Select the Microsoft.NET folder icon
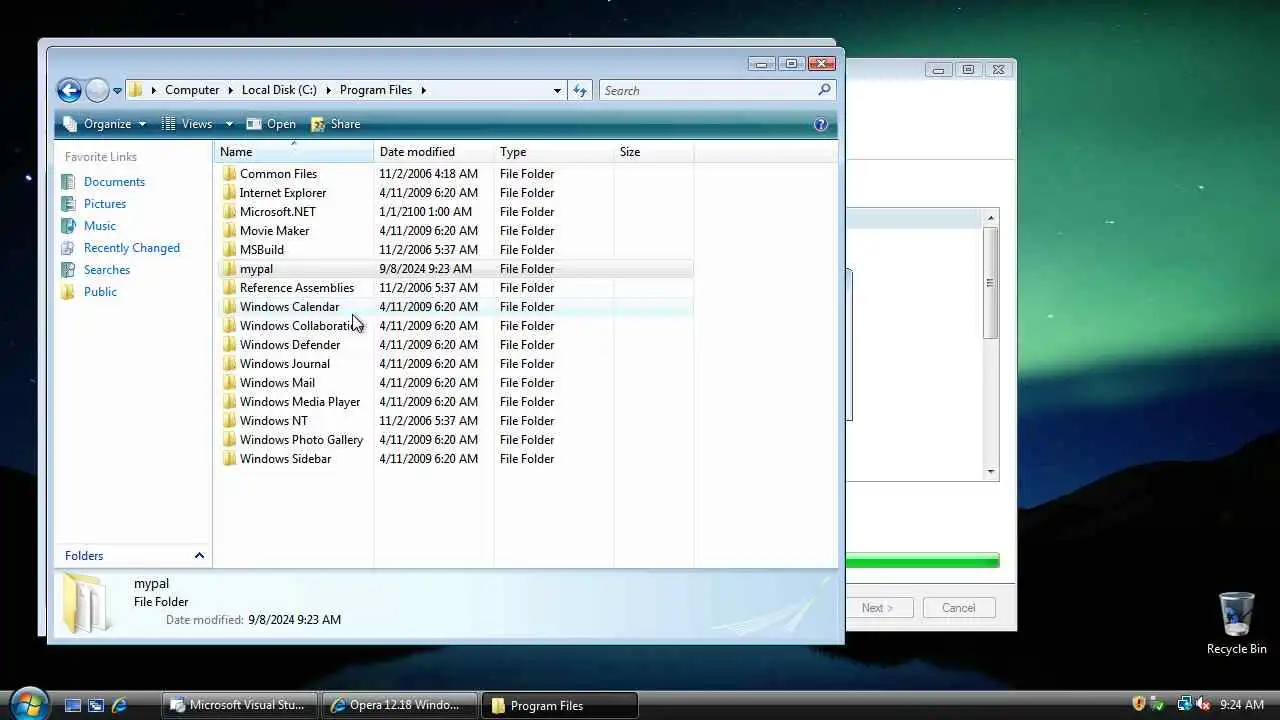The width and height of the screenshot is (1280, 720). tap(229, 212)
